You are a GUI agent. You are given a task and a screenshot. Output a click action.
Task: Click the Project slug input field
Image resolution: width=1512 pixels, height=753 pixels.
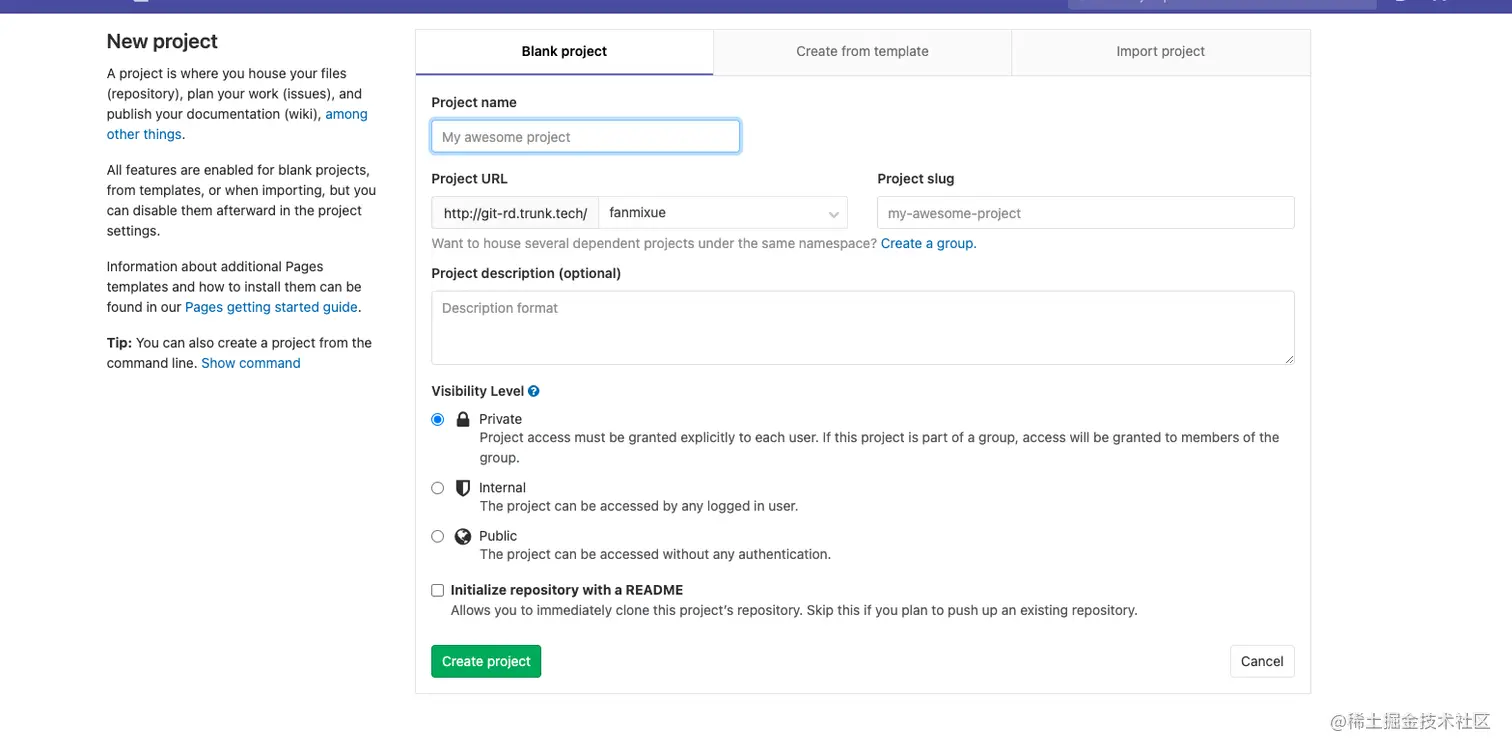pyautogui.click(x=1086, y=213)
